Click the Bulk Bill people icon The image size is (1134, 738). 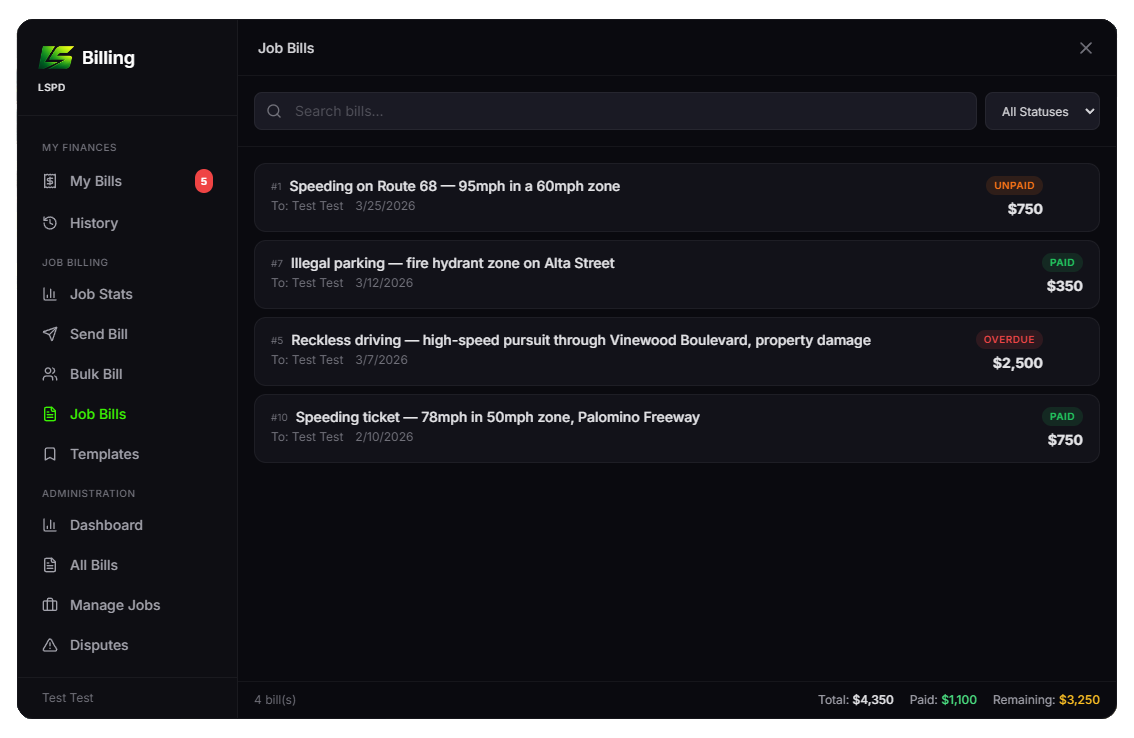(x=50, y=374)
